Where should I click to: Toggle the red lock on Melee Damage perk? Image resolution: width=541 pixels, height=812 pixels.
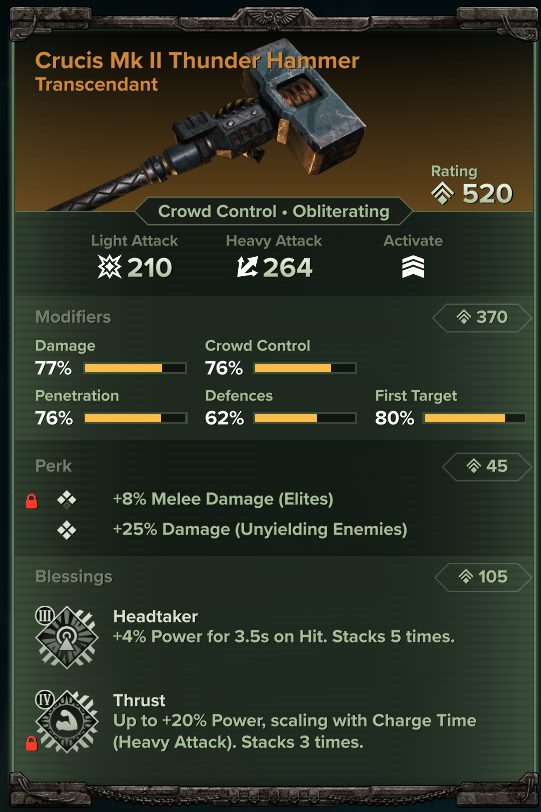coord(32,501)
